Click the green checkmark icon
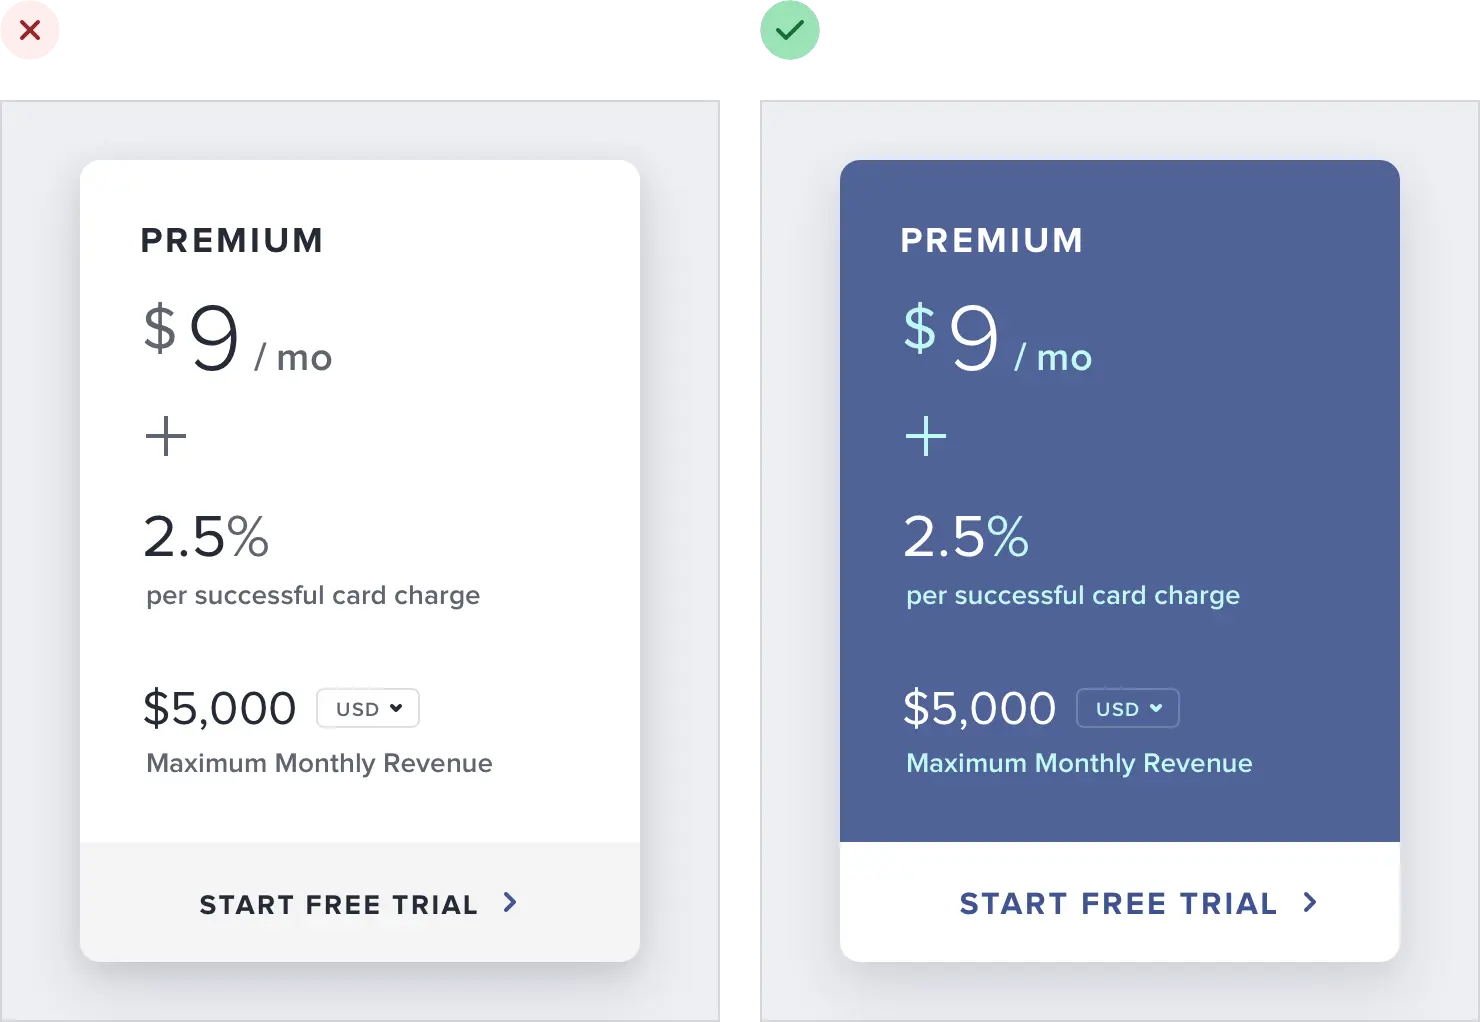 [x=790, y=31]
